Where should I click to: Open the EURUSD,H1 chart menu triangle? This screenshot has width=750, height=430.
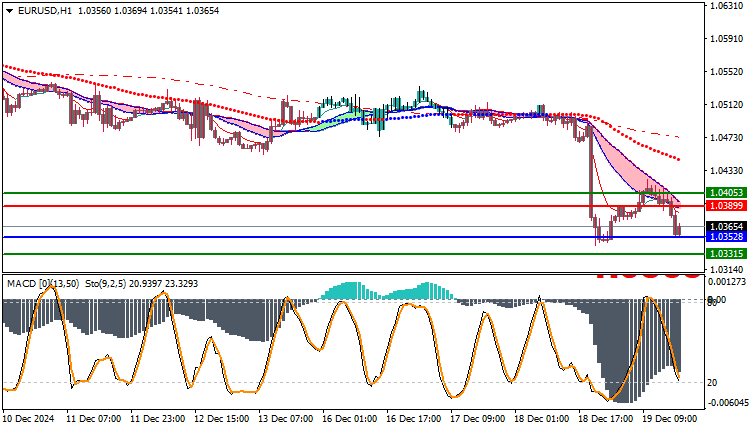[10, 11]
